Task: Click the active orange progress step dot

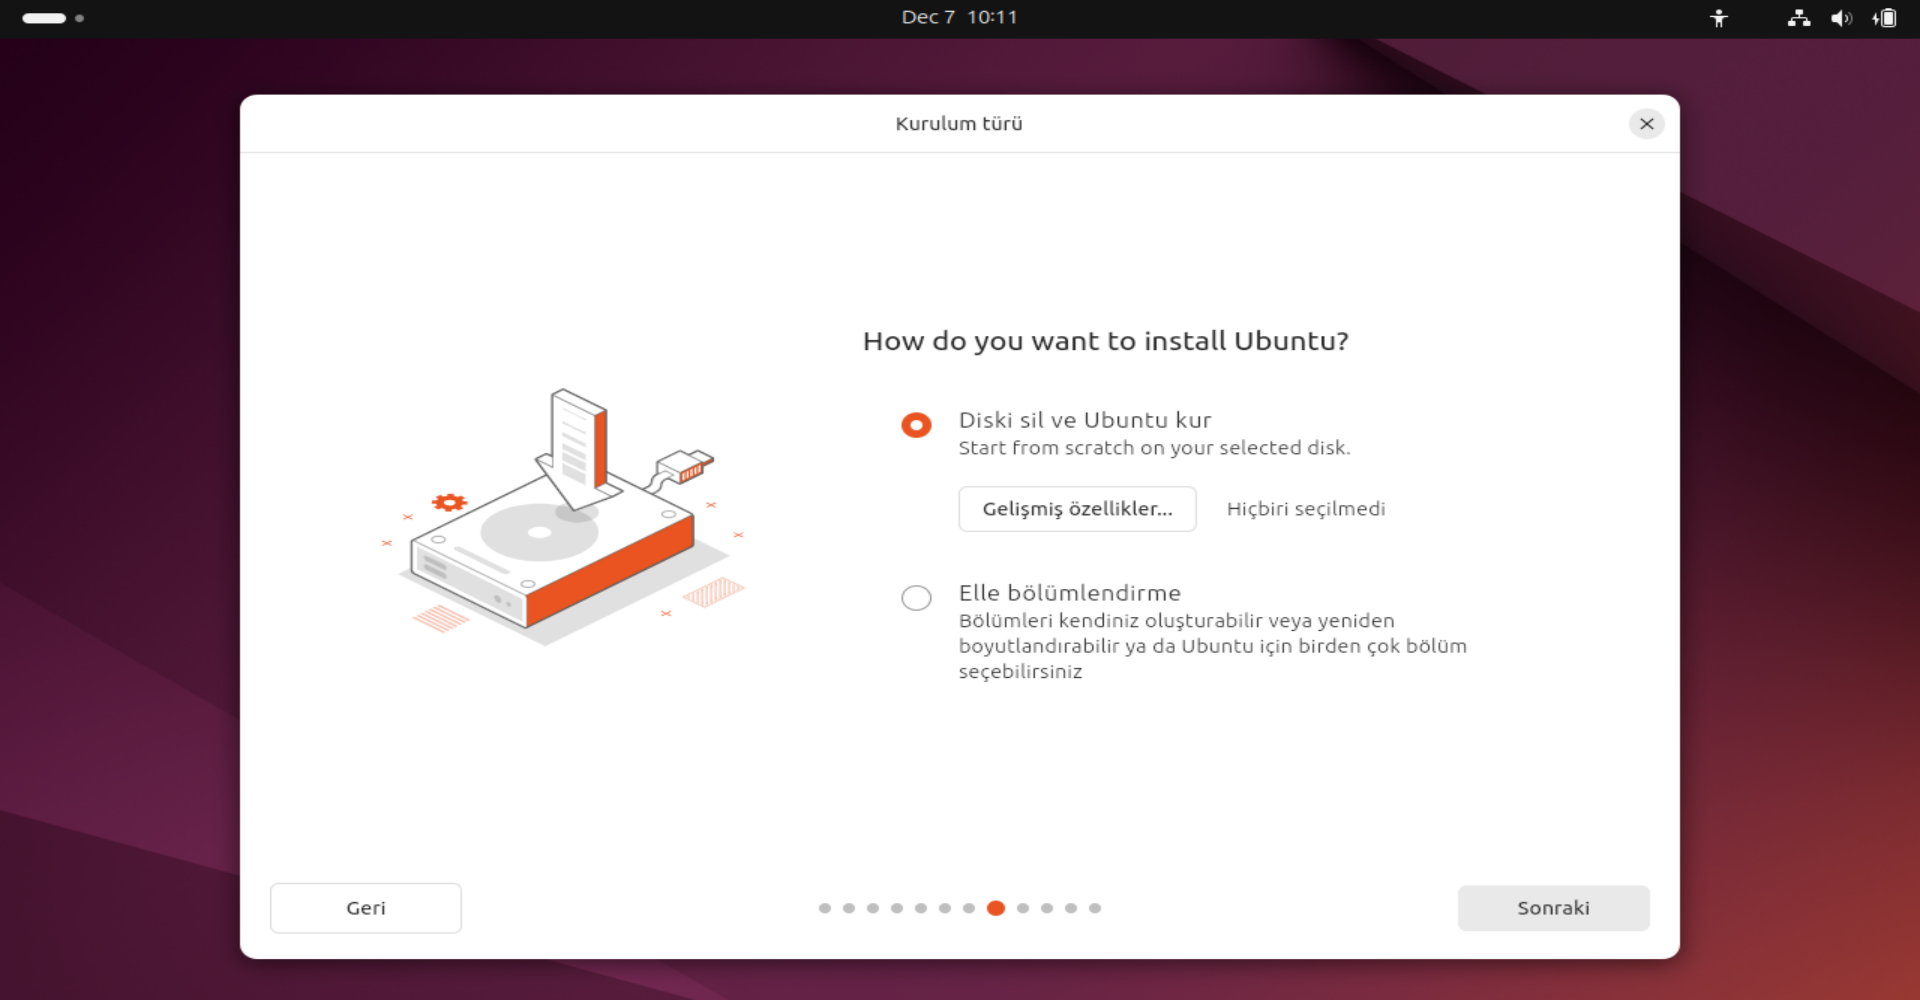Action: pos(995,908)
